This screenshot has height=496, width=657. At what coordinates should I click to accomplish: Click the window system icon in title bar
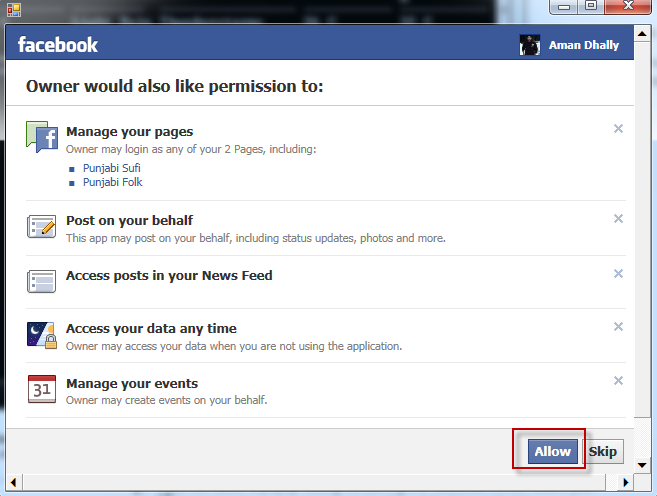(13, 8)
